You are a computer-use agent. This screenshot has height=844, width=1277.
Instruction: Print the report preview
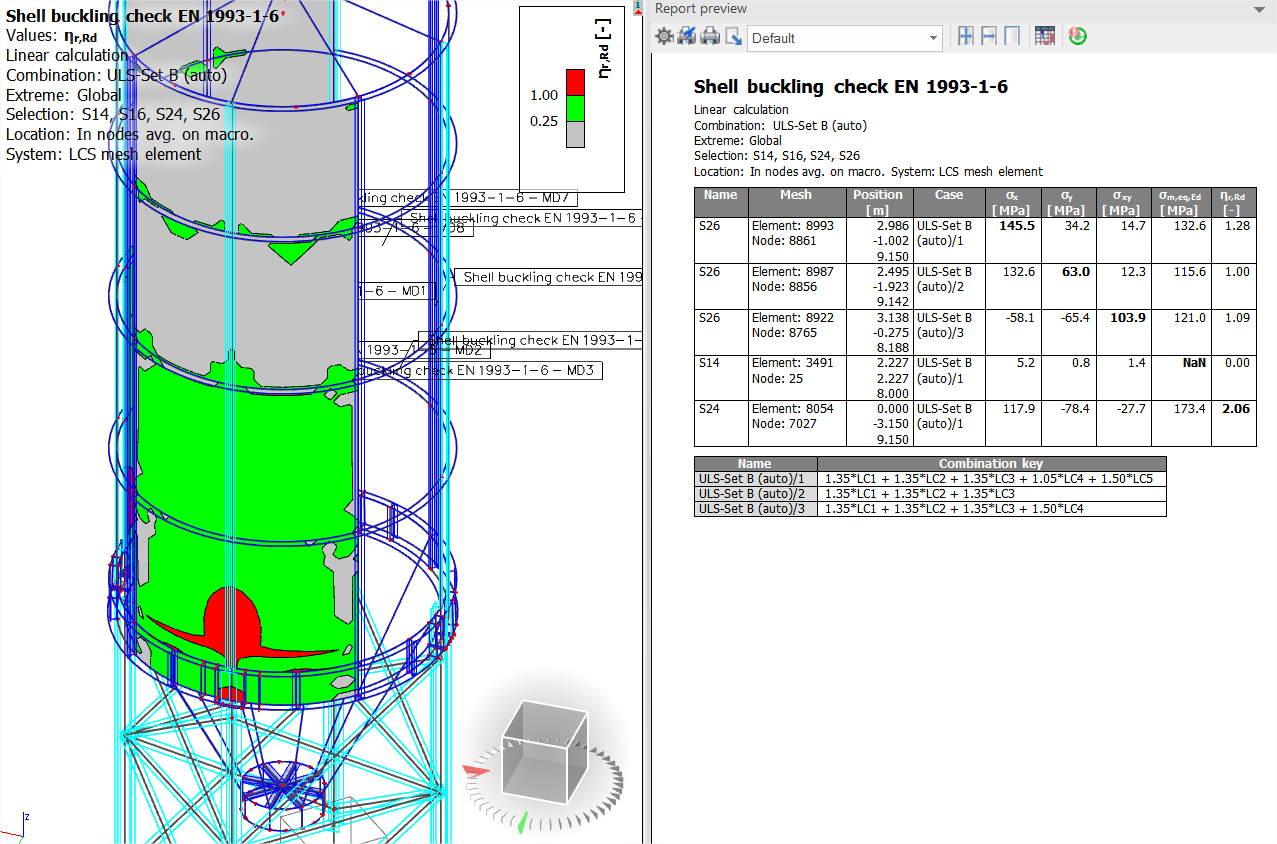pyautogui.click(x=710, y=37)
